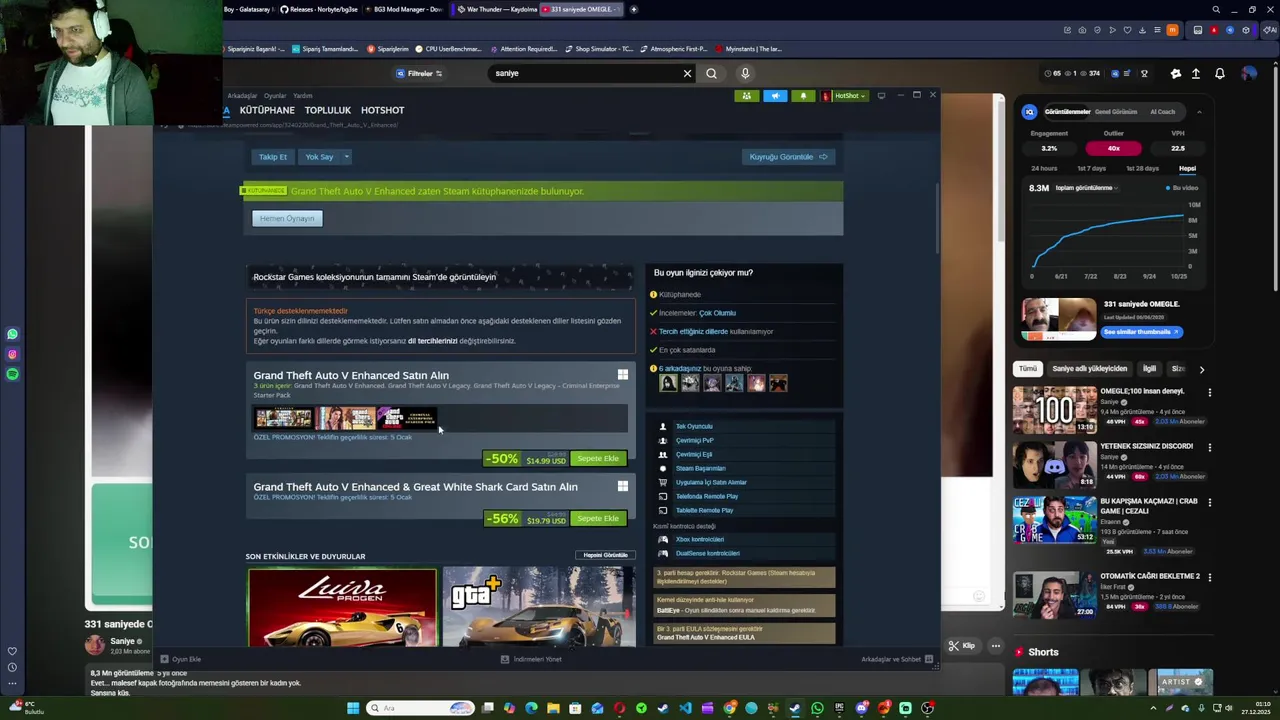1280x720 pixels.
Task: Click the Steam Oyun Ekle plus icon
Action: click(x=164, y=659)
